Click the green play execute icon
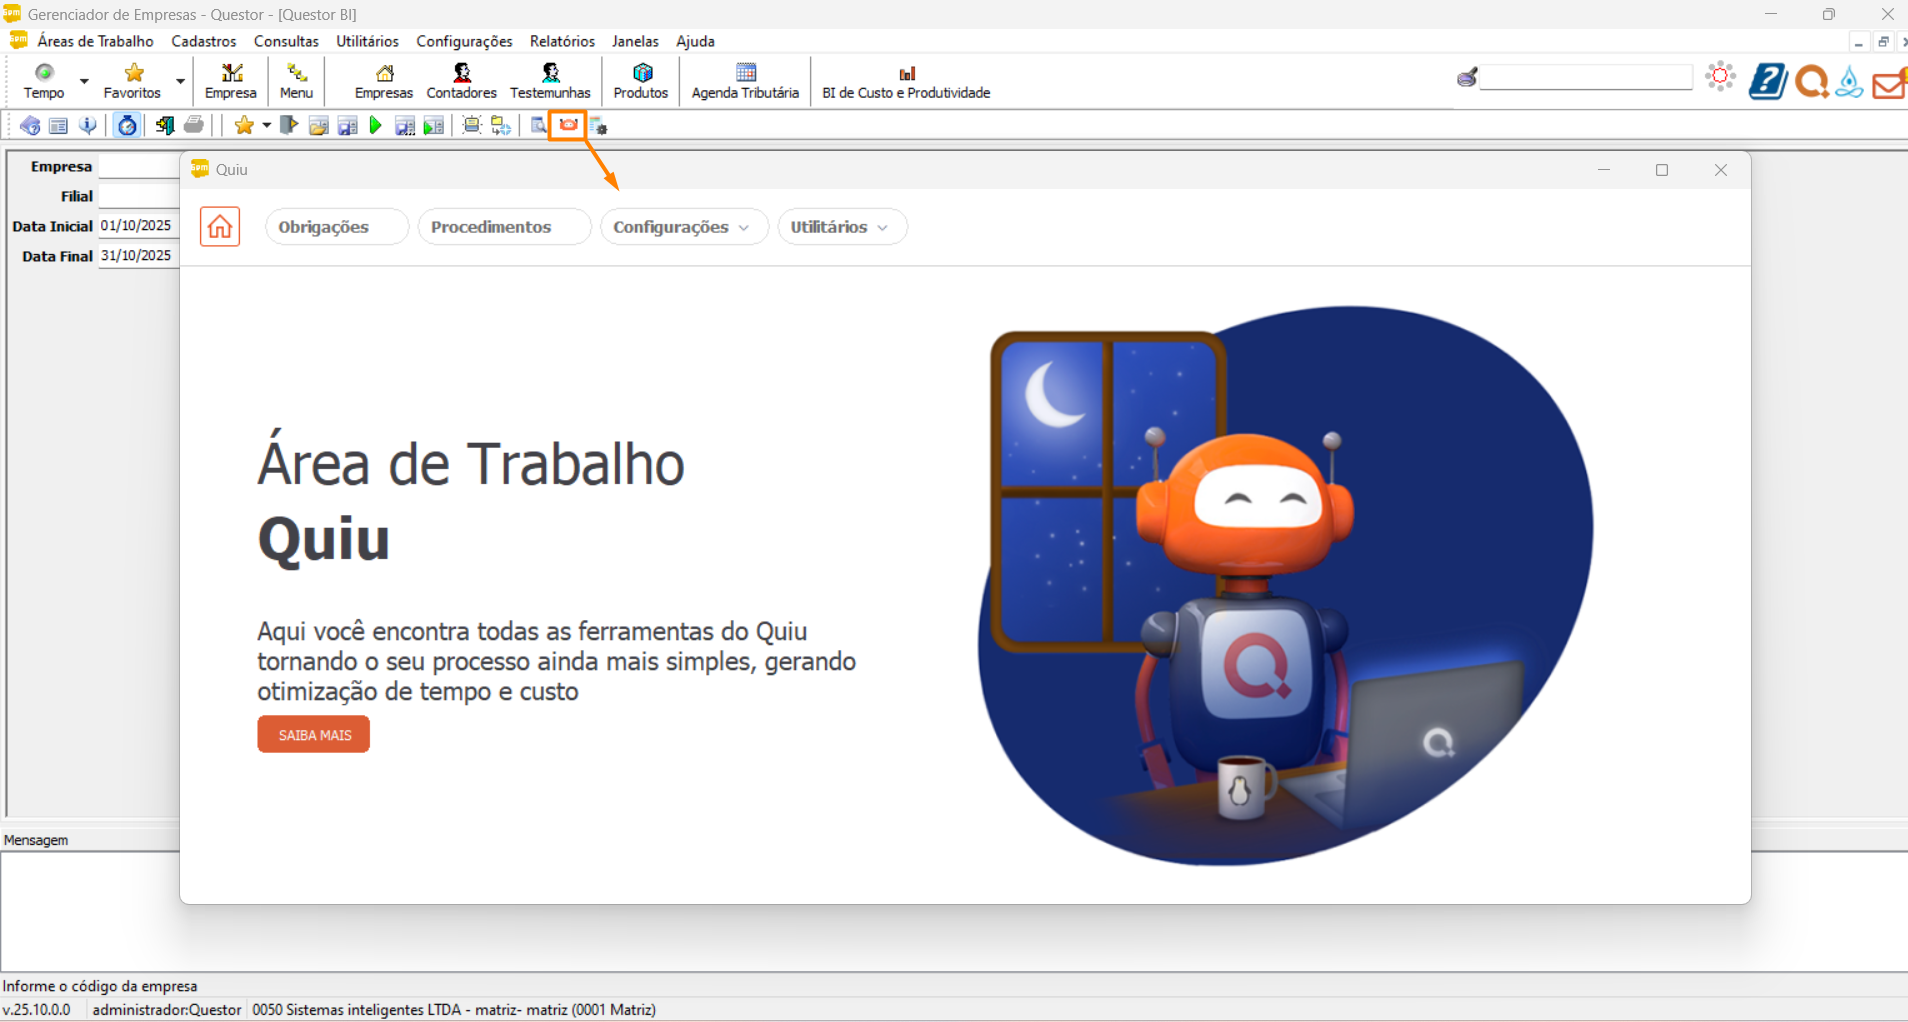The image size is (1908, 1022). [376, 126]
